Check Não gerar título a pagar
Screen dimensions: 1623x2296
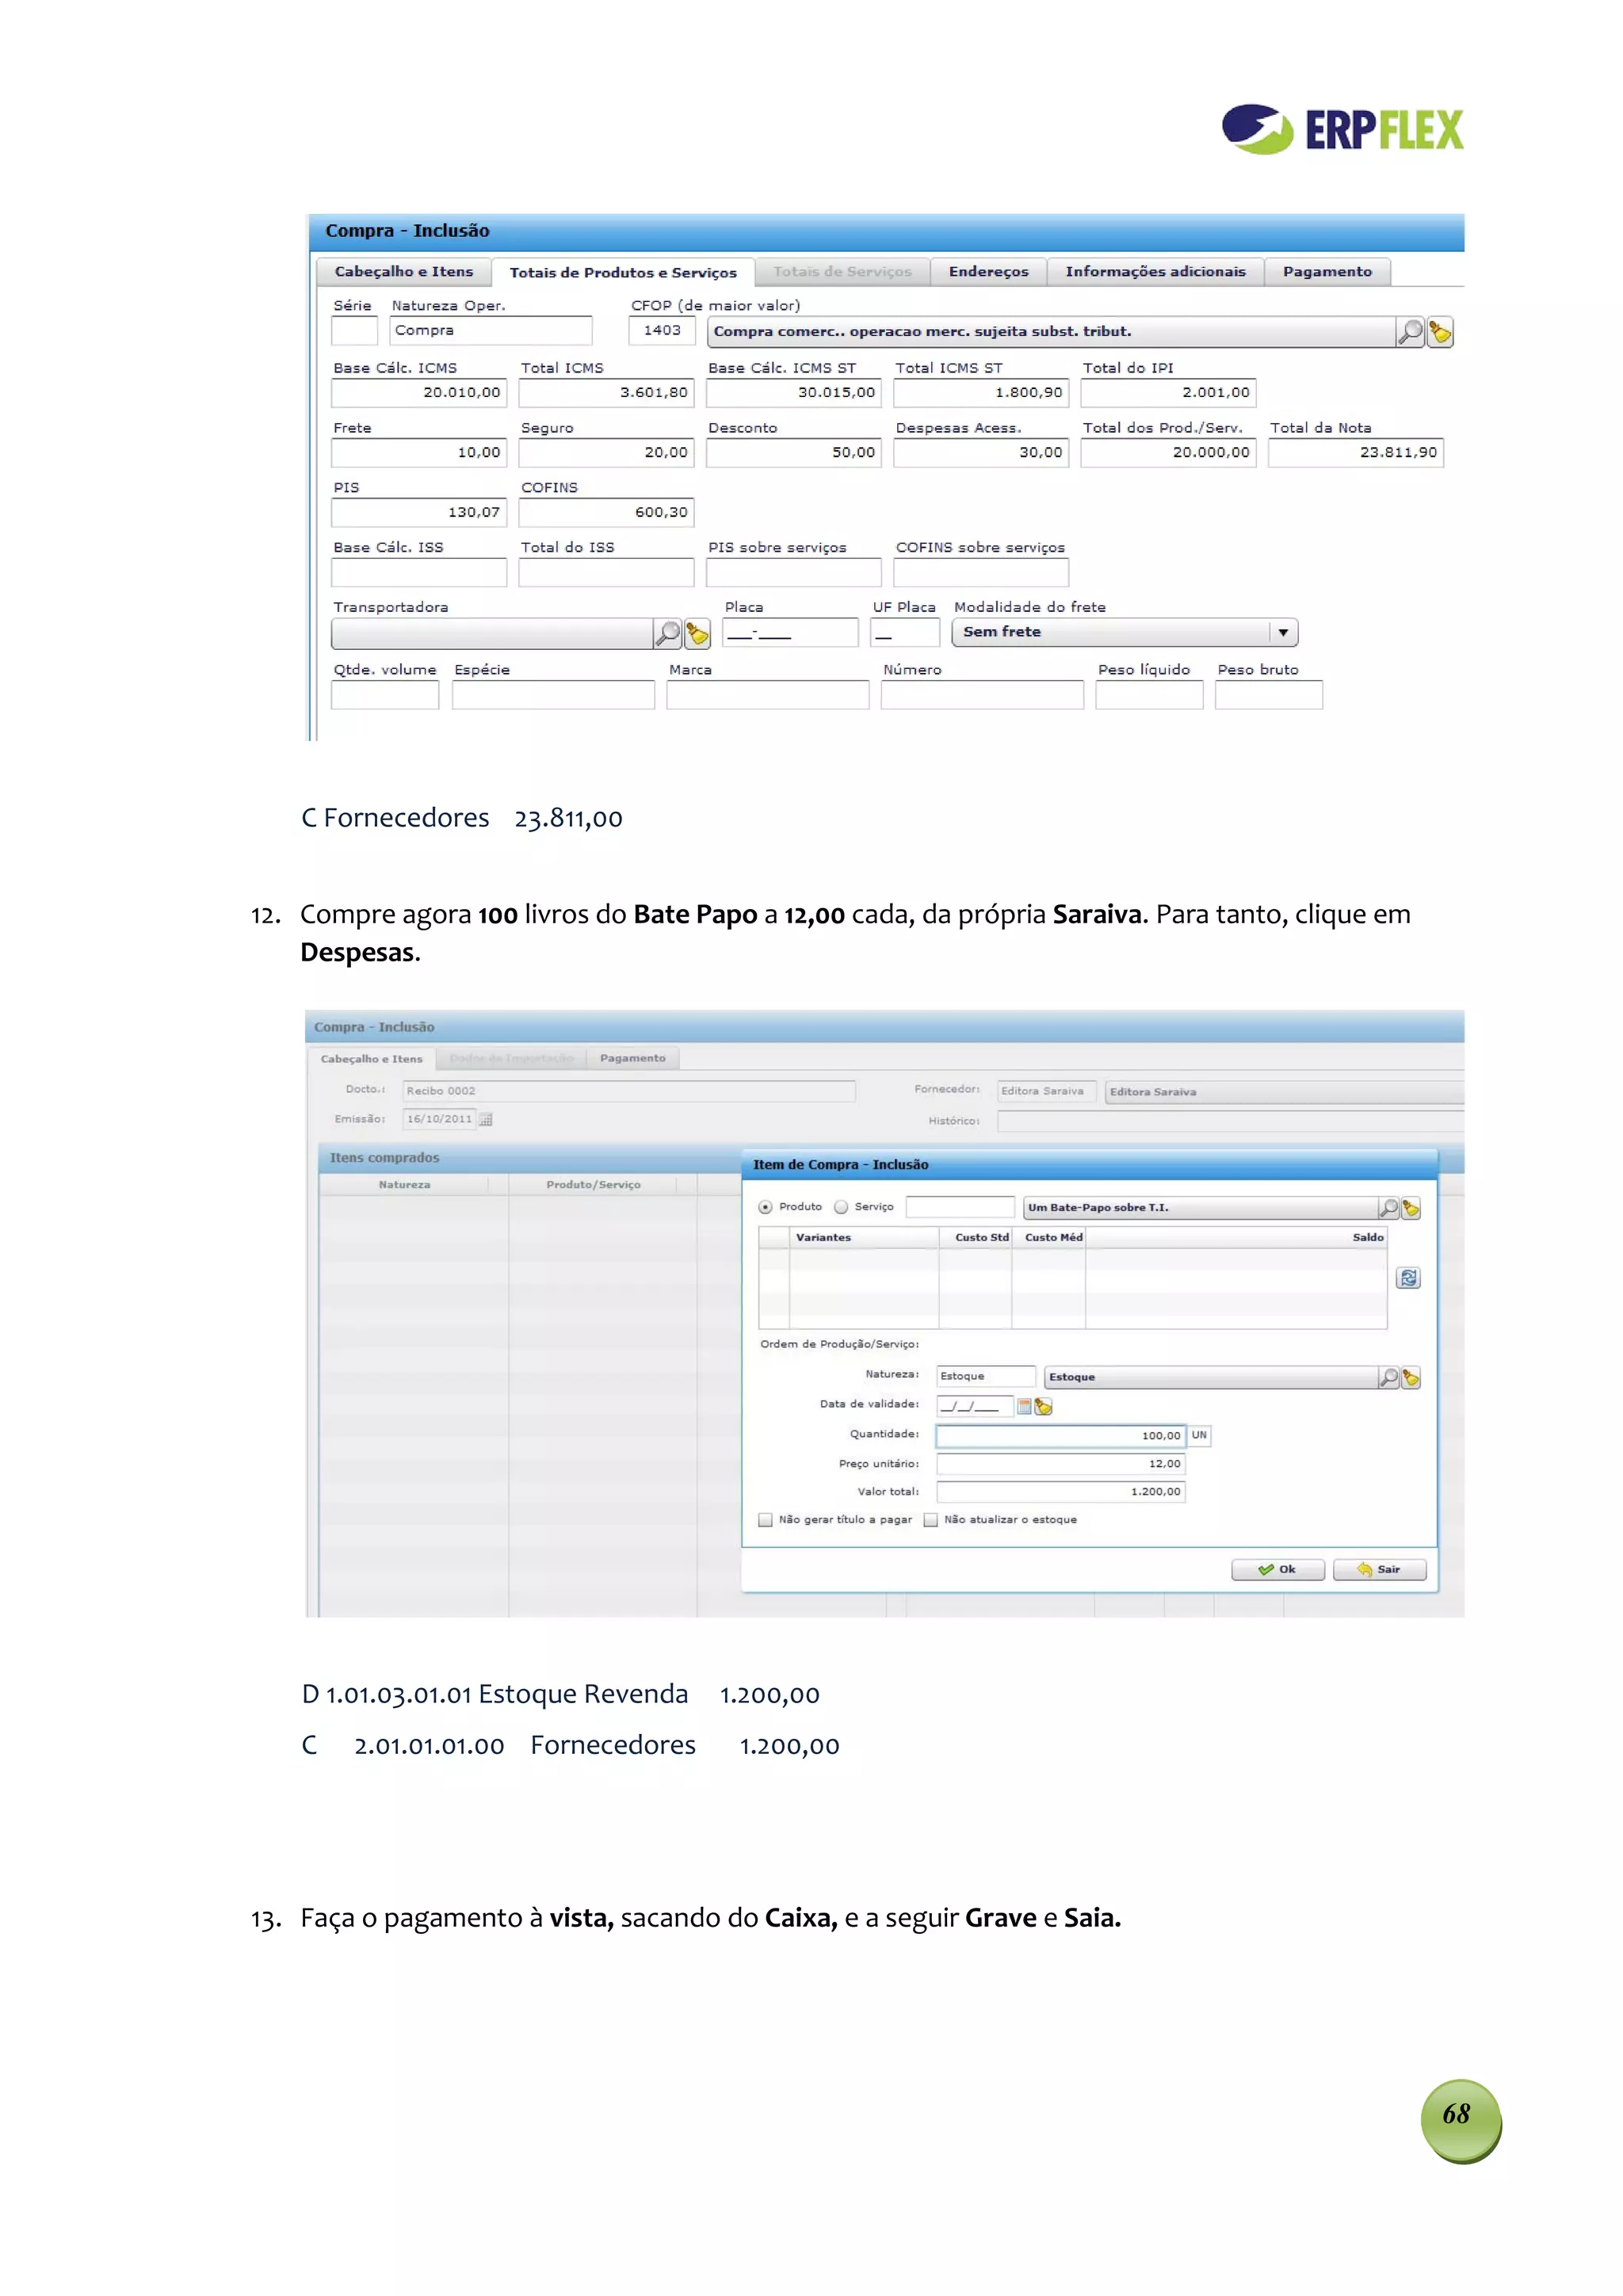[766, 1520]
